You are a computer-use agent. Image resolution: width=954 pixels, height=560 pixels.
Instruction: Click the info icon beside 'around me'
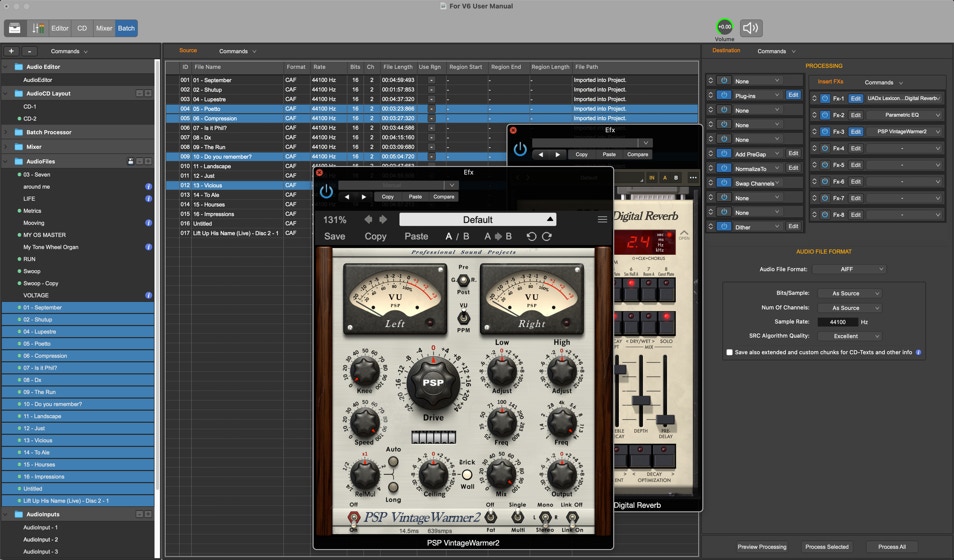click(149, 187)
